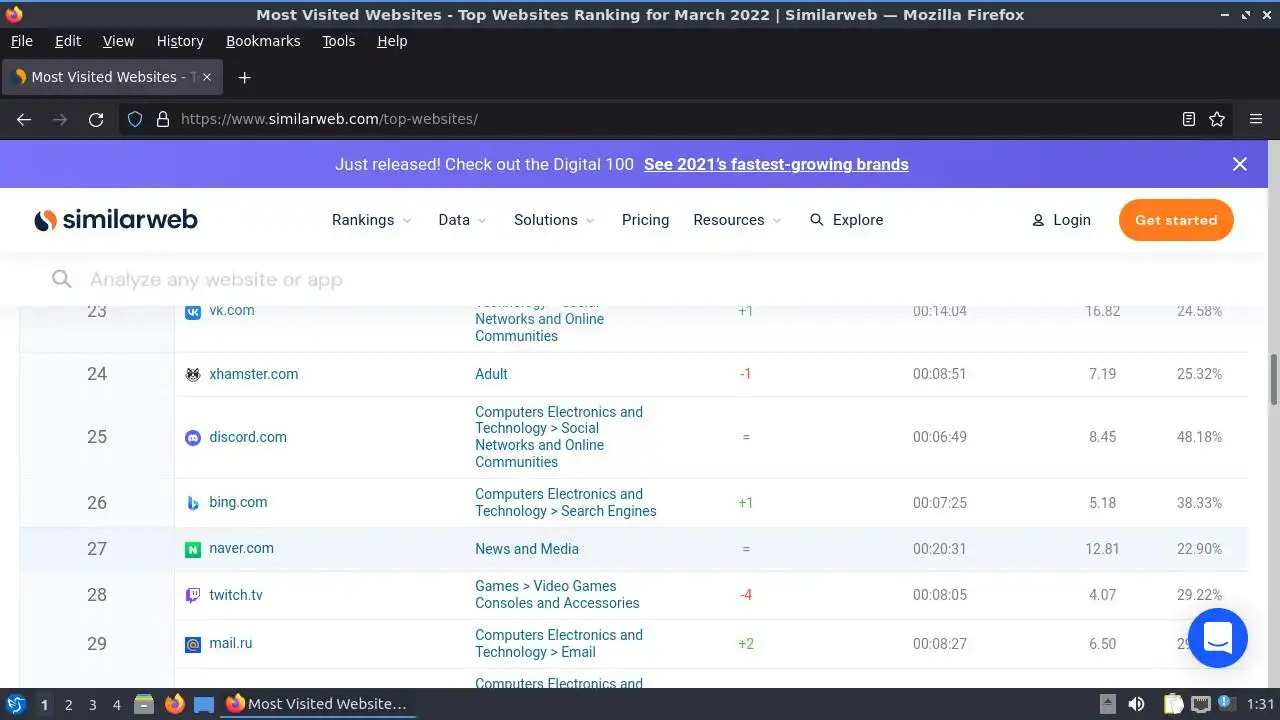Switch to workspace 3
The image size is (1280, 720).
92,704
